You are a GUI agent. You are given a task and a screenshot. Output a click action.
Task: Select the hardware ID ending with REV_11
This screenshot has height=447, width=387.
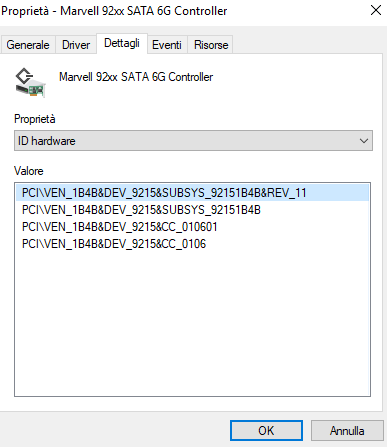click(193, 193)
